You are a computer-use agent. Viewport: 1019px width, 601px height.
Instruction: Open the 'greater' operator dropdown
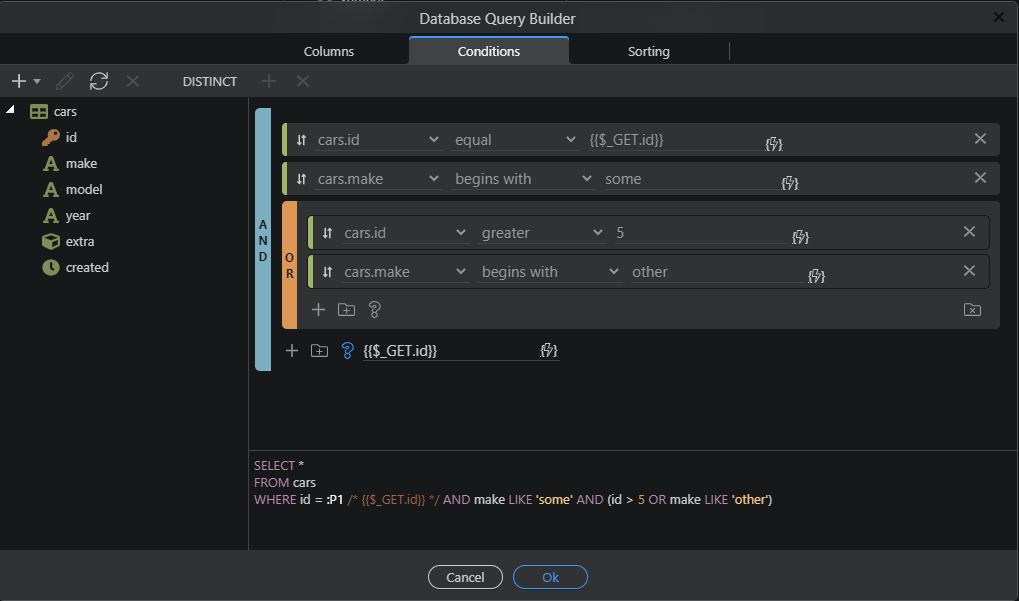[541, 233]
